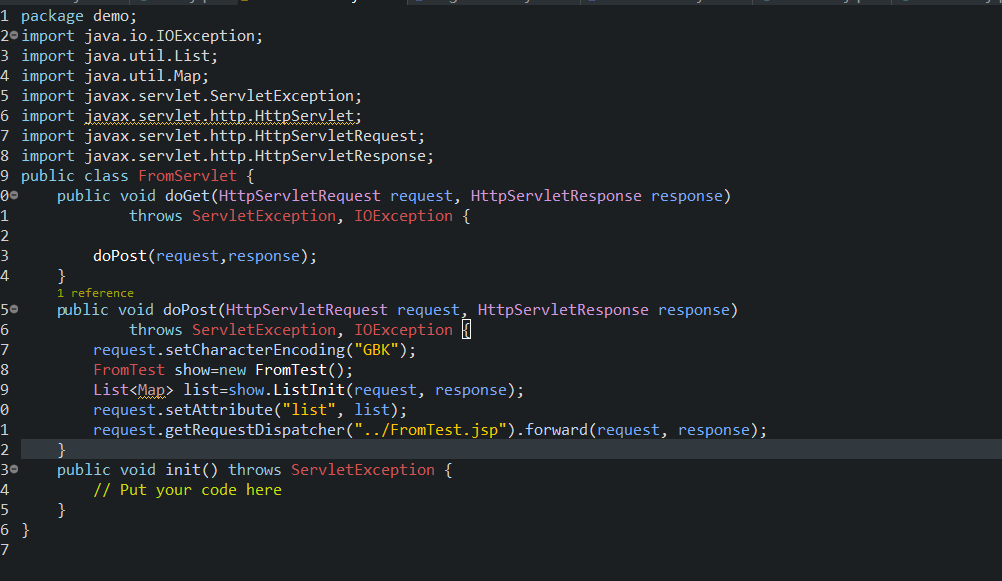Click the java.io.IOException import
The width and height of the screenshot is (1002, 581).
(174, 36)
